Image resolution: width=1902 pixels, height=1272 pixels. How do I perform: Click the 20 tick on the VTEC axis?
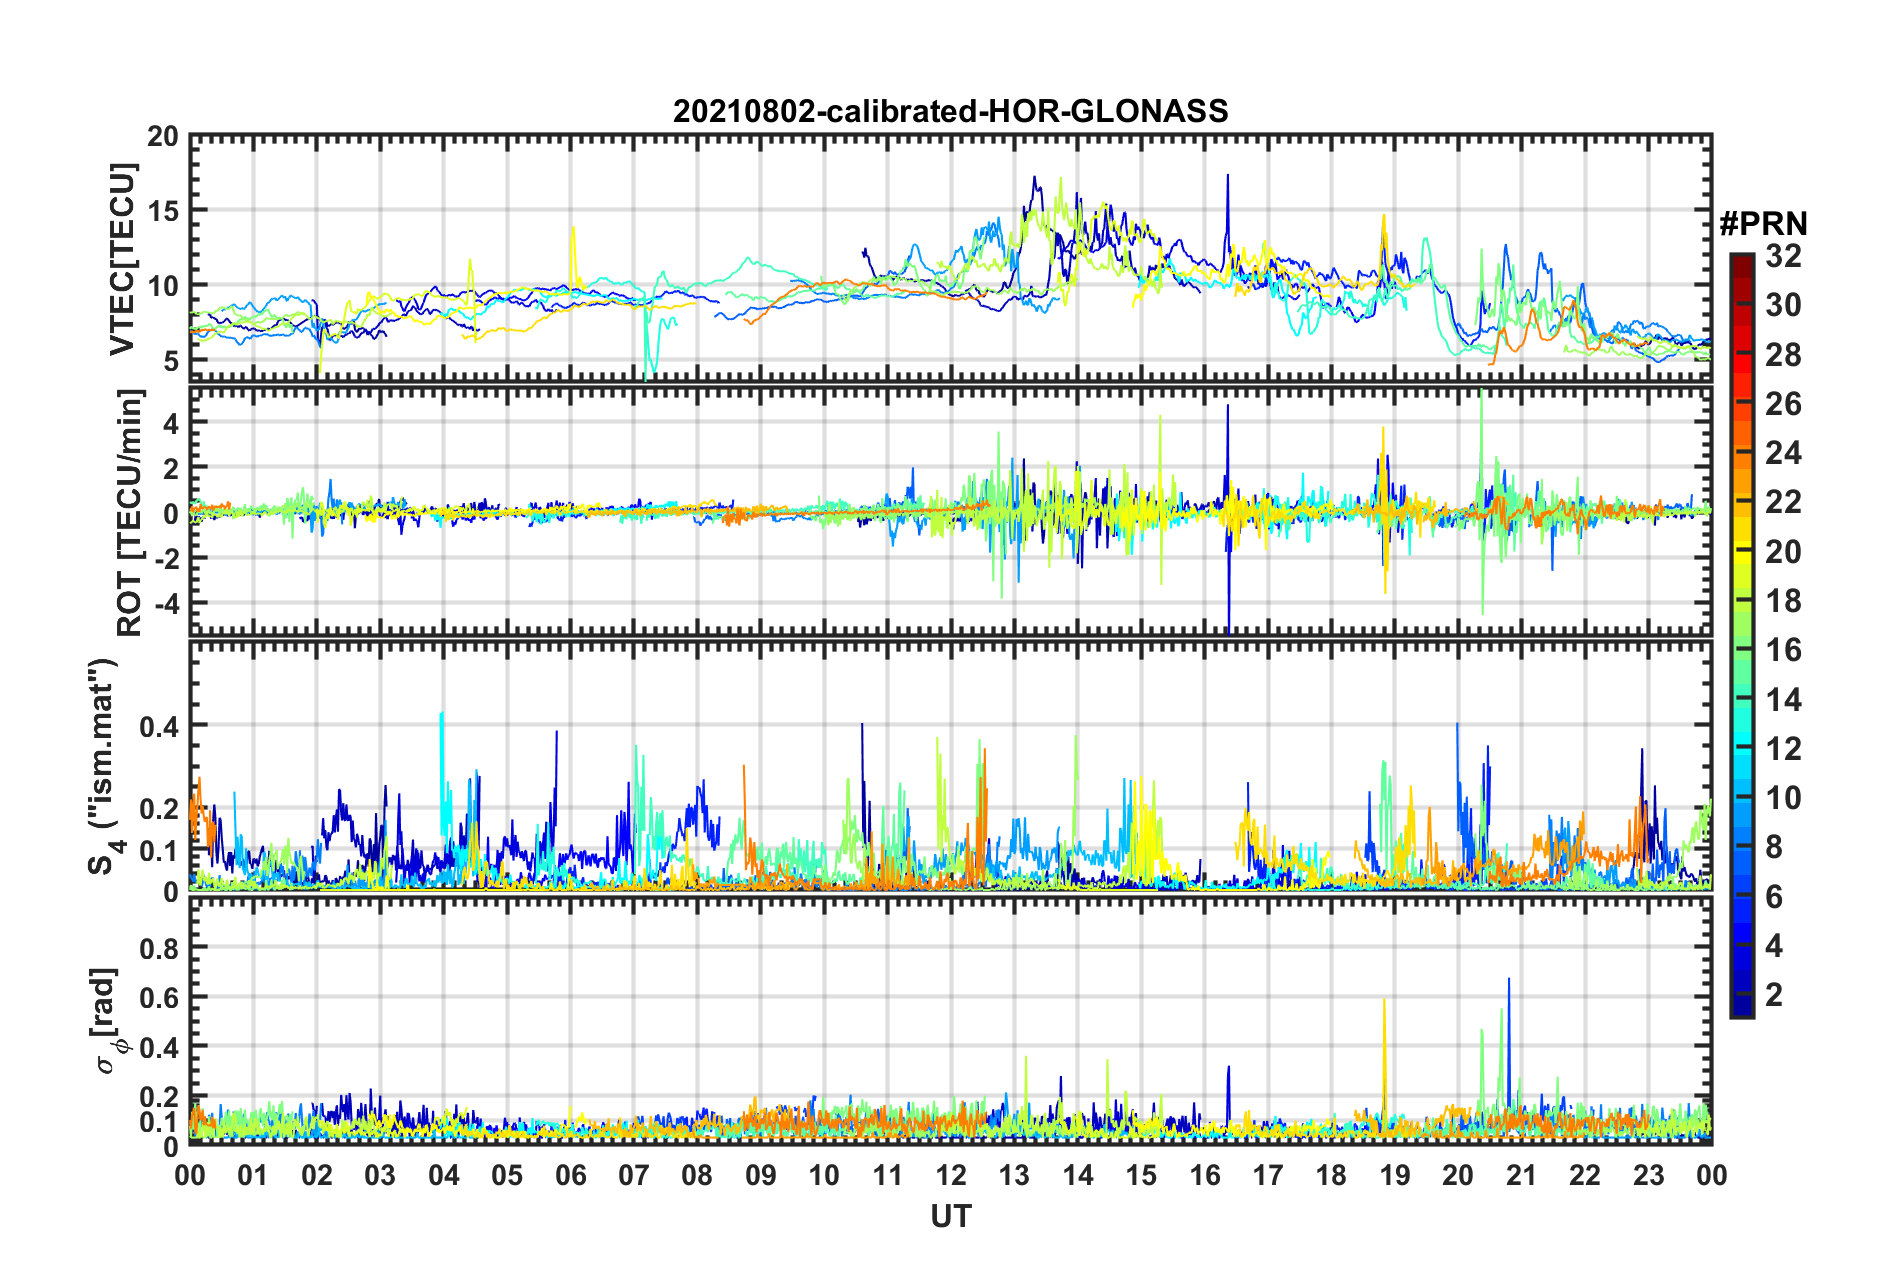[163, 137]
